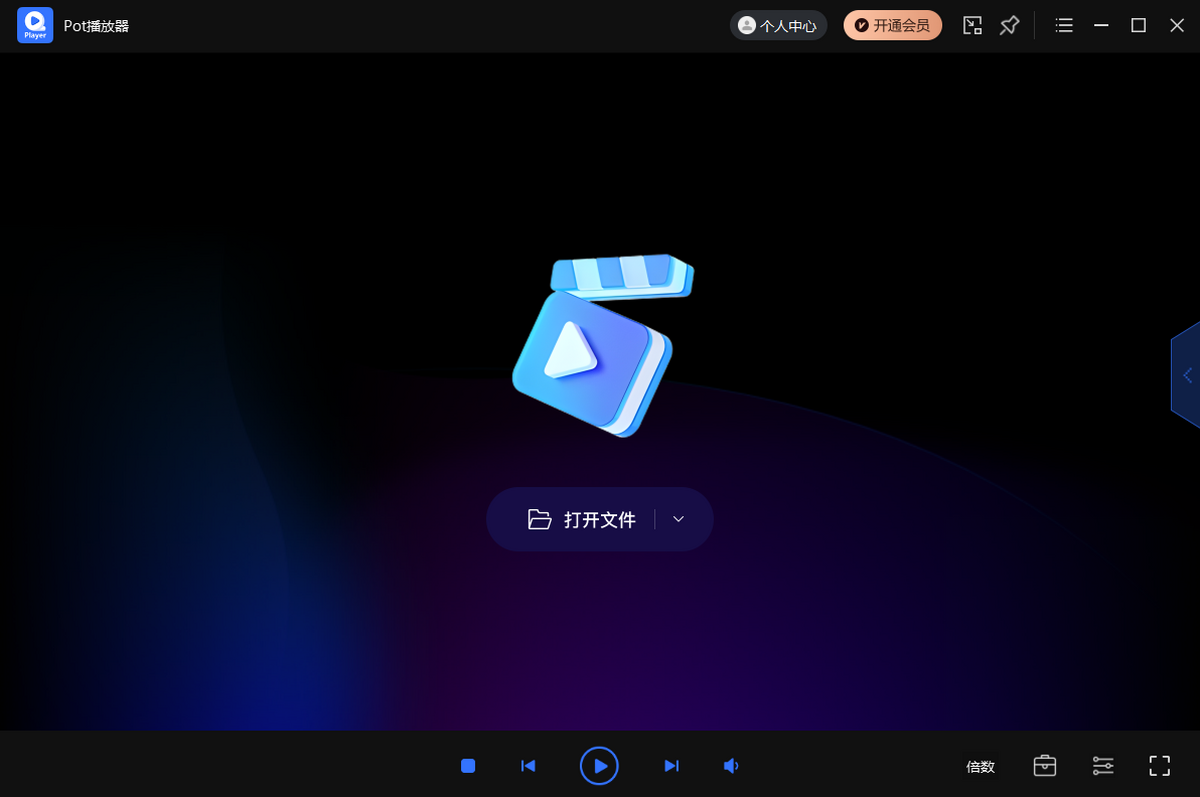
Task: Click the 打开文件 open file button
Action: coord(582,519)
